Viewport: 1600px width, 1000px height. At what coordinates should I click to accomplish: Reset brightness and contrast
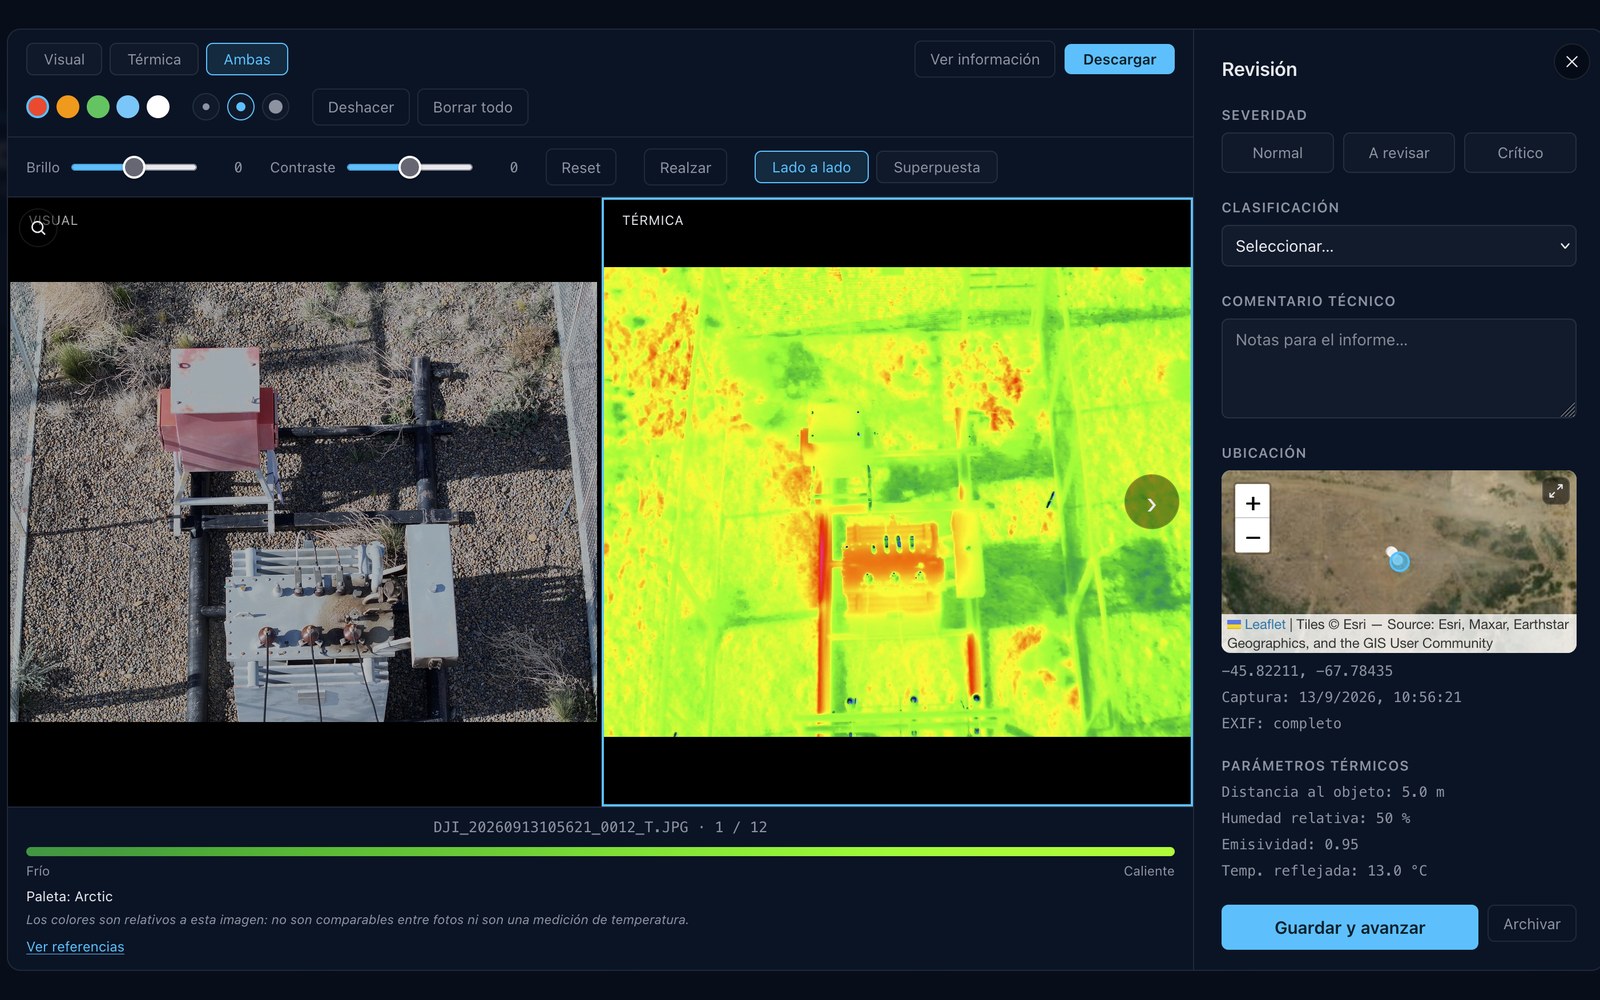click(x=581, y=167)
